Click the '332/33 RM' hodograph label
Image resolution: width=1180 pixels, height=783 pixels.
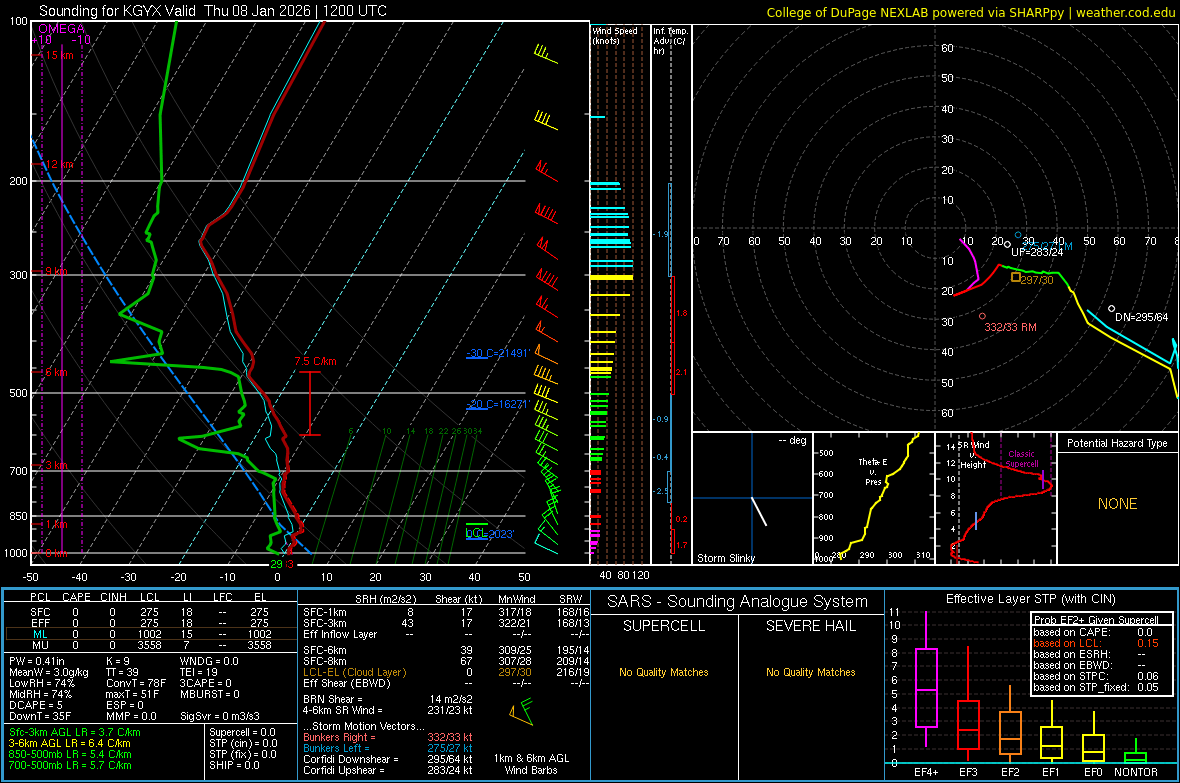pos(1011,327)
